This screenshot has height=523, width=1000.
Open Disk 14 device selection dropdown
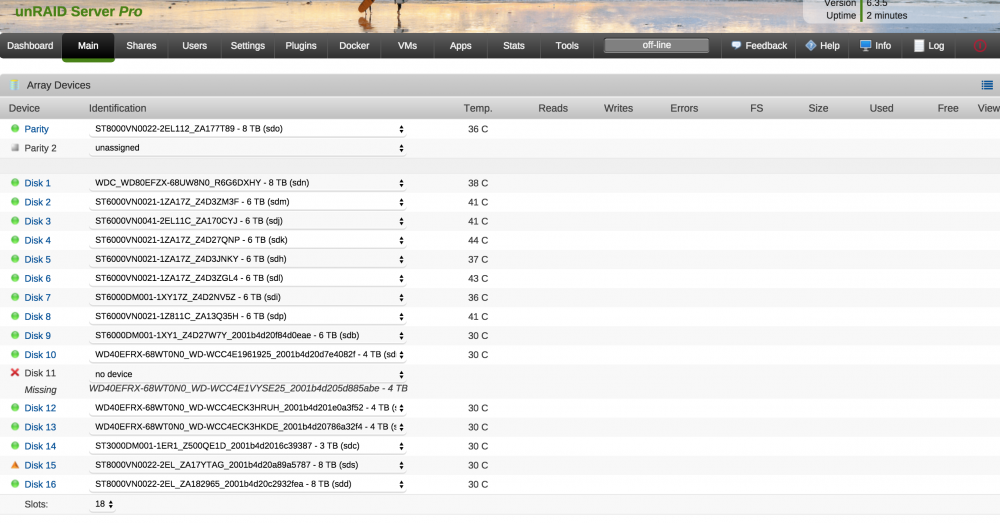(x=247, y=446)
